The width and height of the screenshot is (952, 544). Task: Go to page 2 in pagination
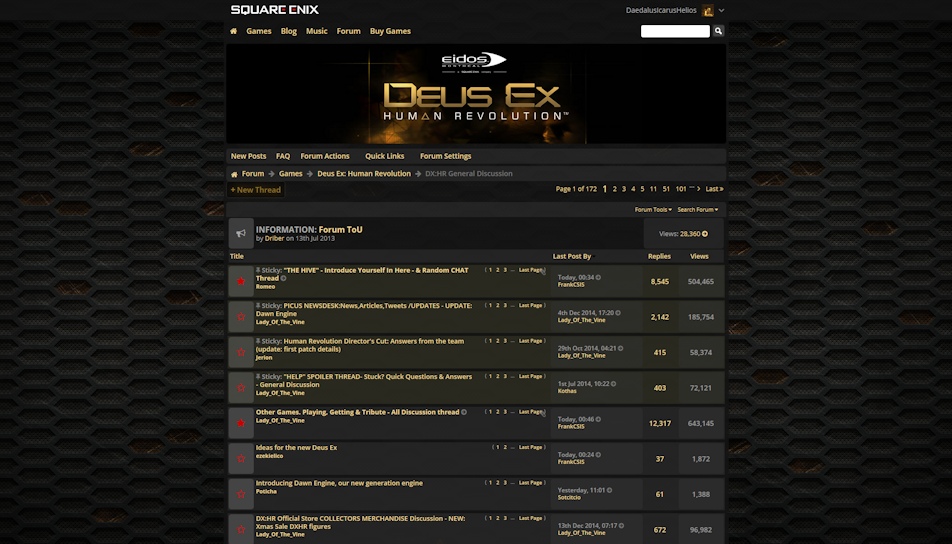point(614,189)
